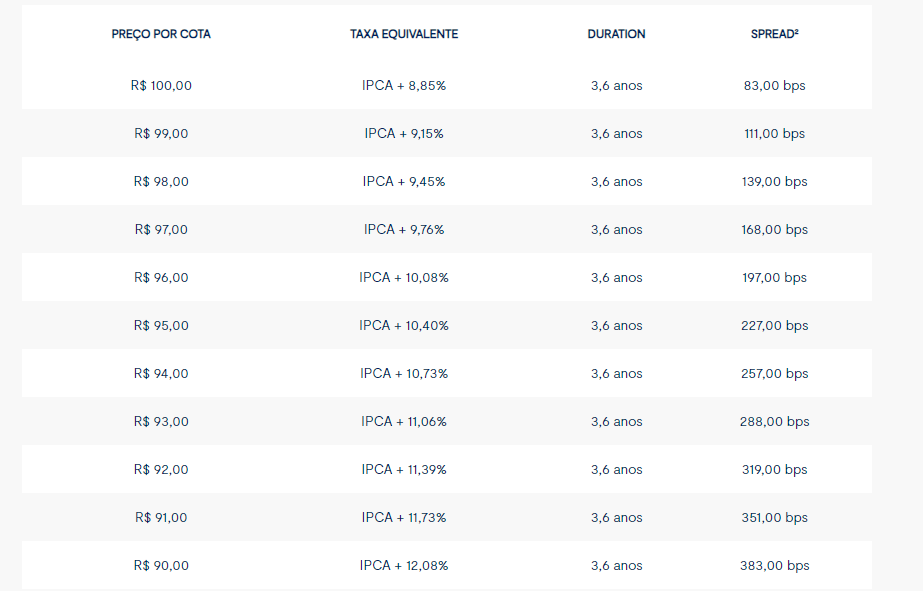
Task: Click the PREÇO POR COTA column header
Action: 161,34
